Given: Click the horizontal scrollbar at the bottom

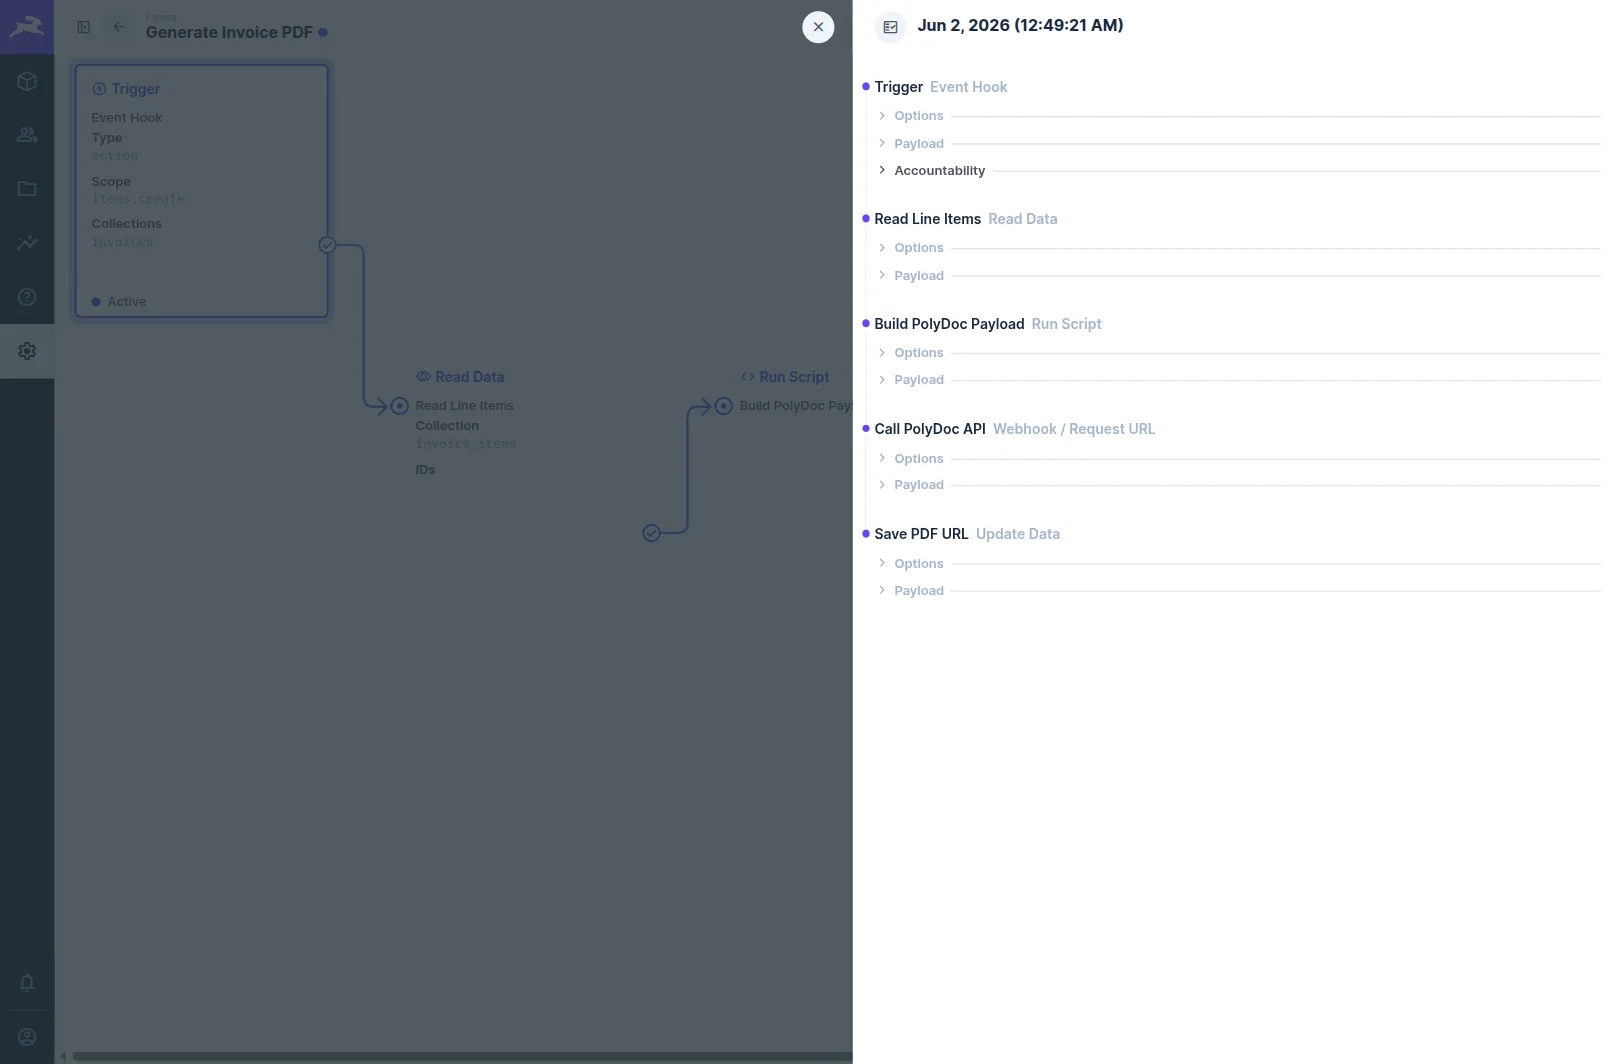Looking at the screenshot, I should (462, 1057).
